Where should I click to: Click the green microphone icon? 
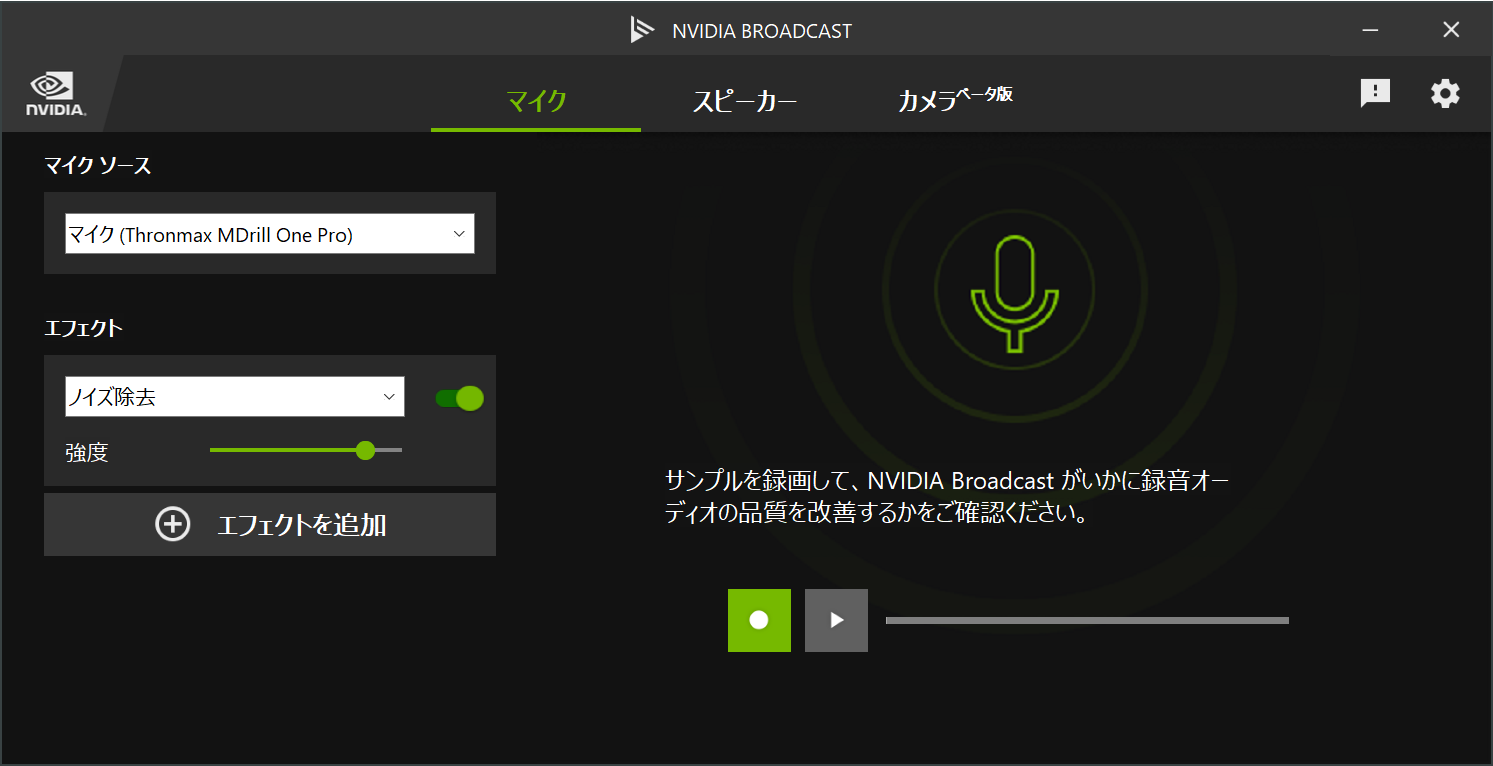(1014, 293)
